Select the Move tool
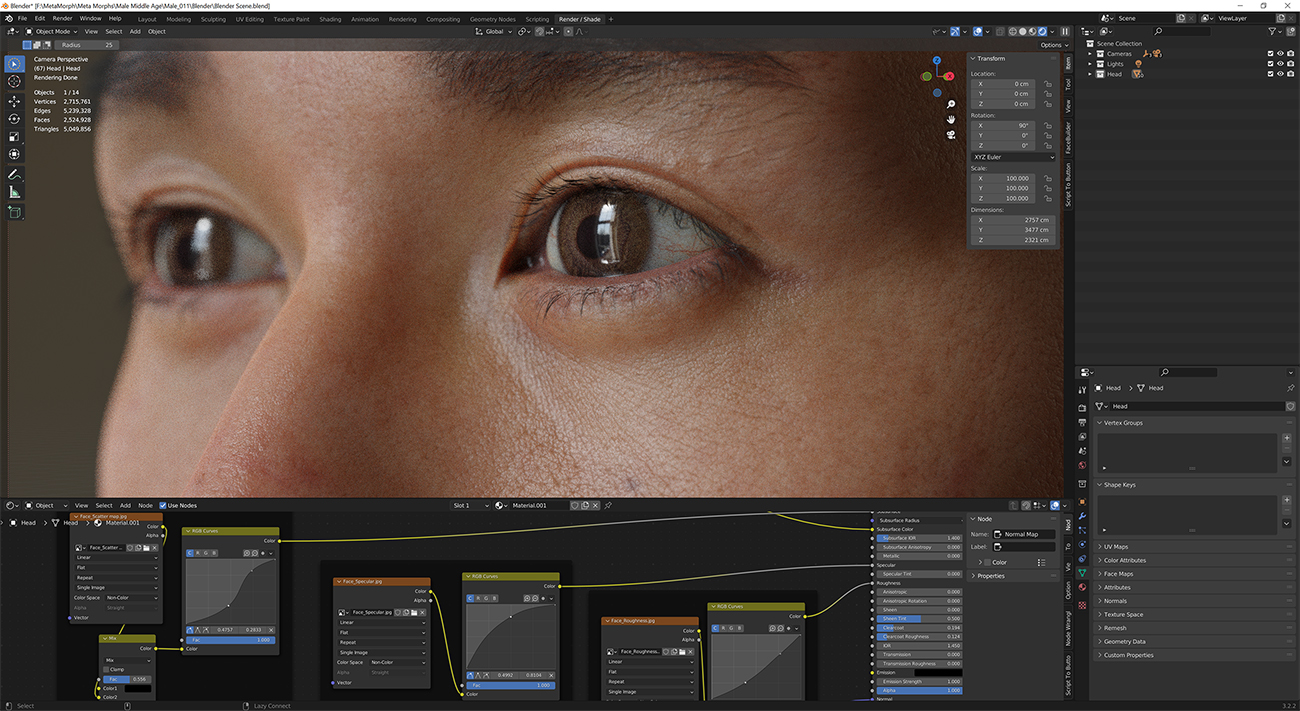Viewport: 1300px width, 711px height. (14, 101)
